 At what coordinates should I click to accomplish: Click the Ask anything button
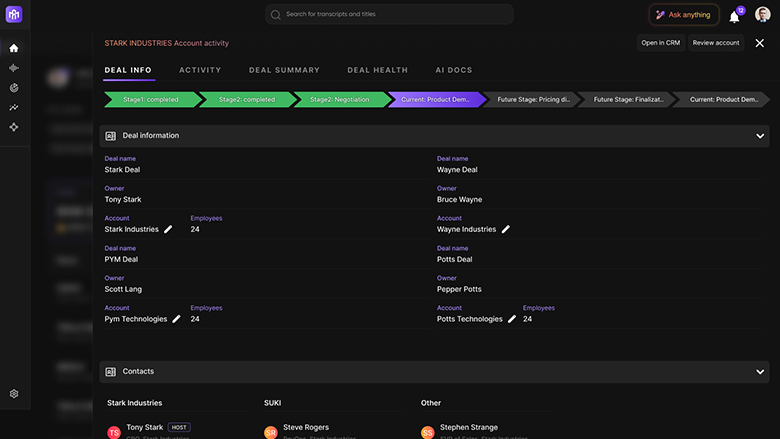tap(683, 15)
